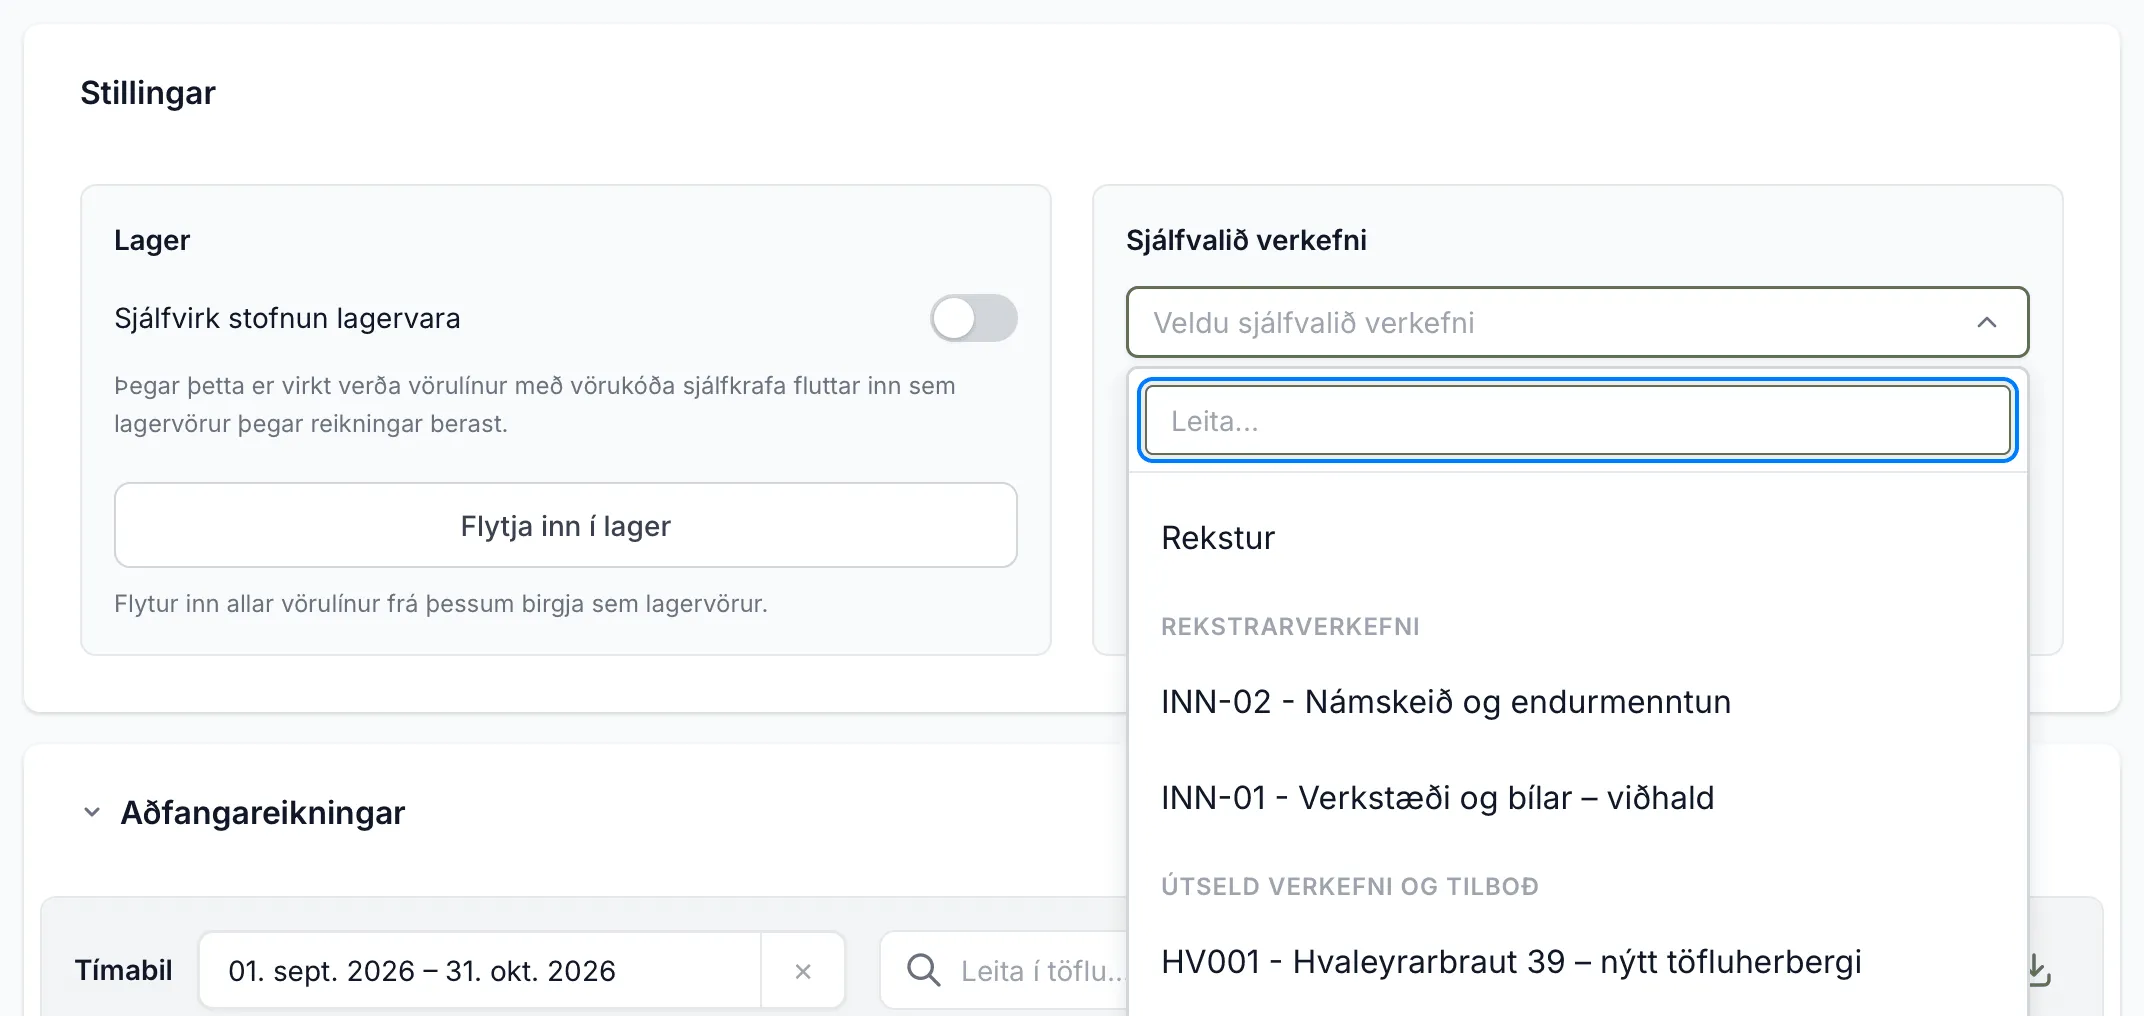The height and width of the screenshot is (1016, 2144).
Task: Select the Rekstur option
Action: click(1577, 538)
